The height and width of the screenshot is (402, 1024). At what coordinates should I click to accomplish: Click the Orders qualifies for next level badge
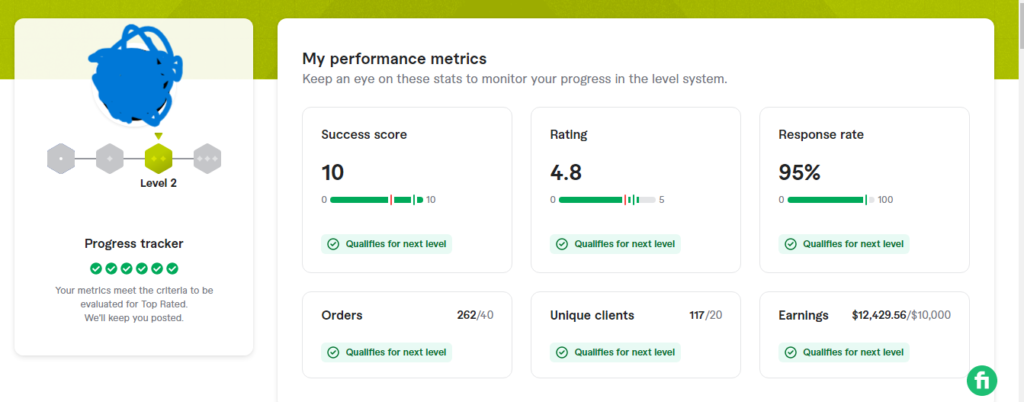(388, 352)
